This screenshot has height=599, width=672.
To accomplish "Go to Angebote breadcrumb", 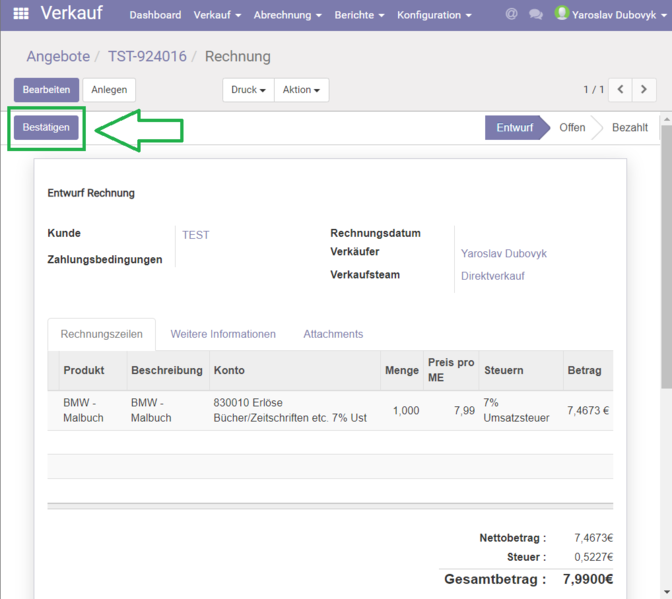I will pyautogui.click(x=58, y=56).
